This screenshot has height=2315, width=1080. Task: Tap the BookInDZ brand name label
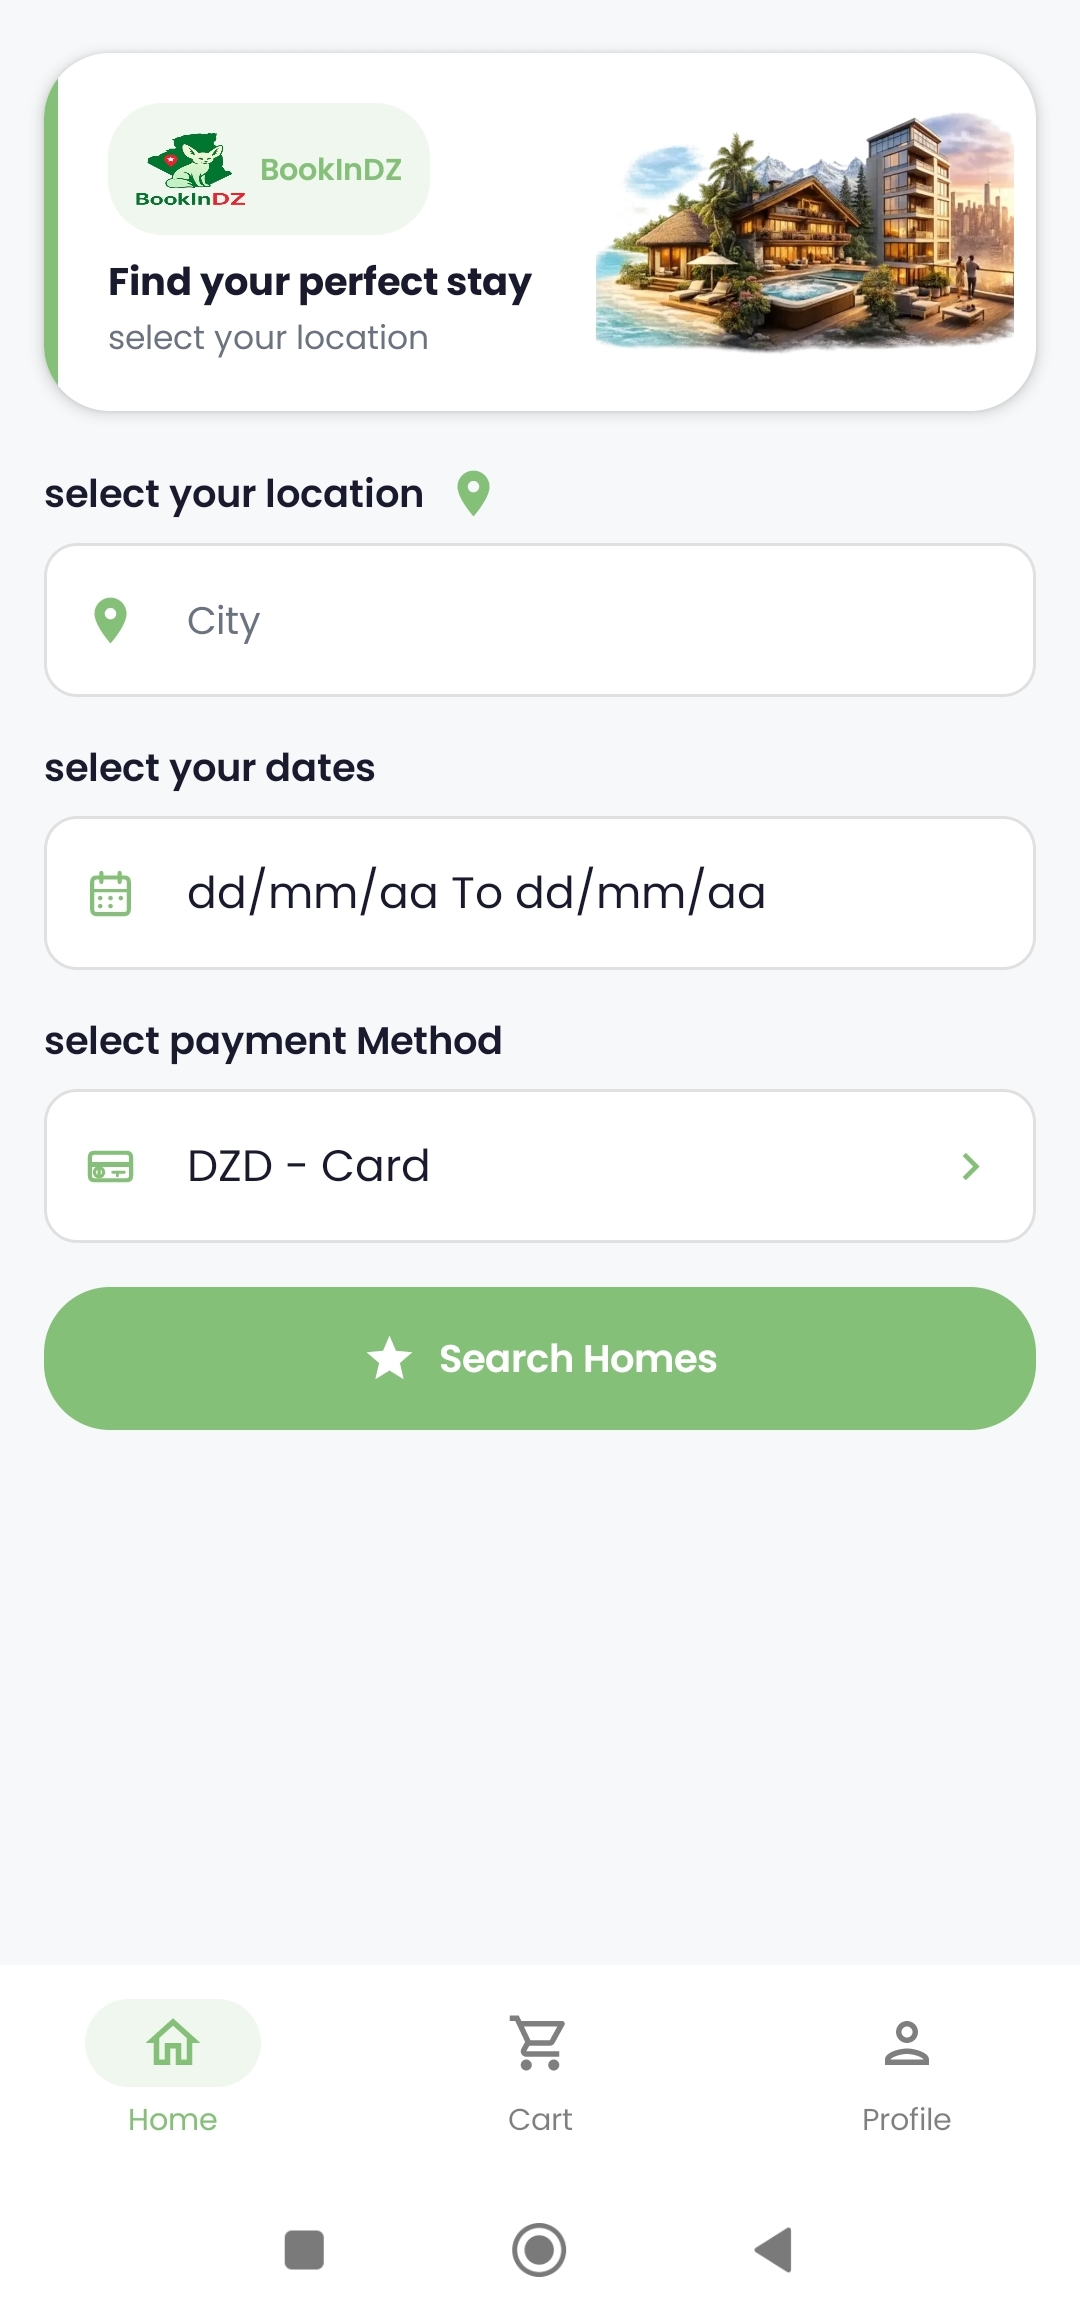point(331,170)
